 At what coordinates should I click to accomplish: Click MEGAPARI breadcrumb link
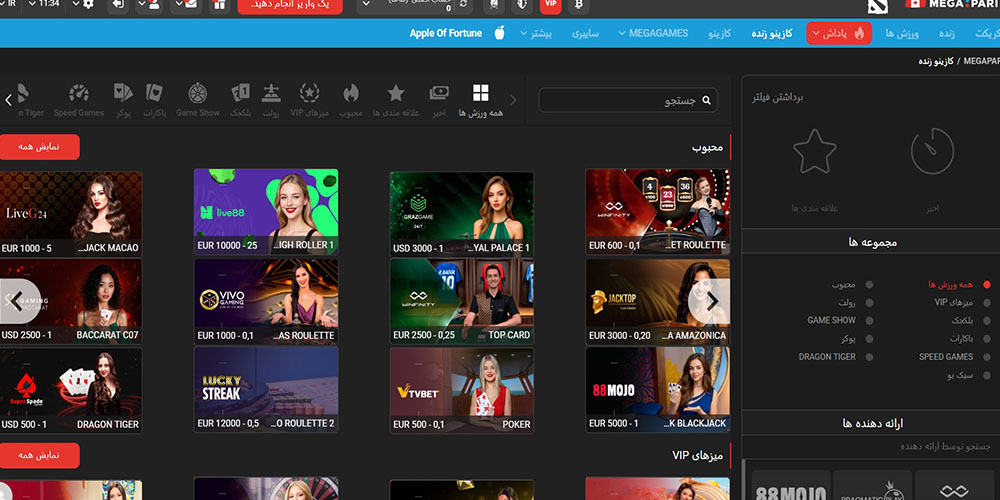click(981, 61)
